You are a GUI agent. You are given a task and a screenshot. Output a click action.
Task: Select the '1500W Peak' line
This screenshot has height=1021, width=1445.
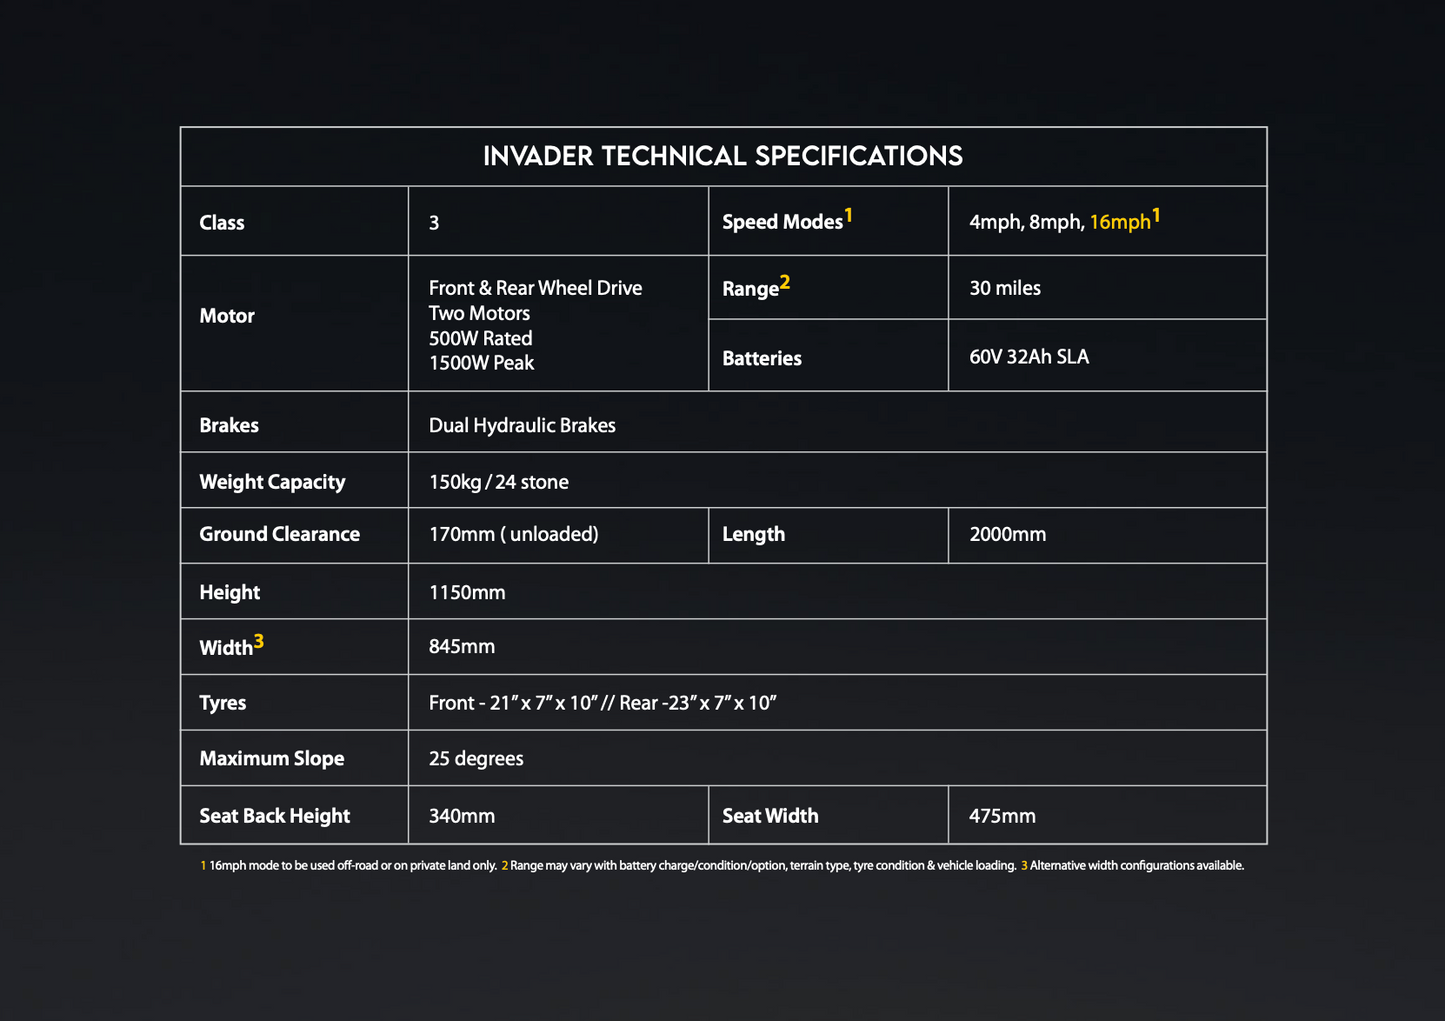(481, 363)
